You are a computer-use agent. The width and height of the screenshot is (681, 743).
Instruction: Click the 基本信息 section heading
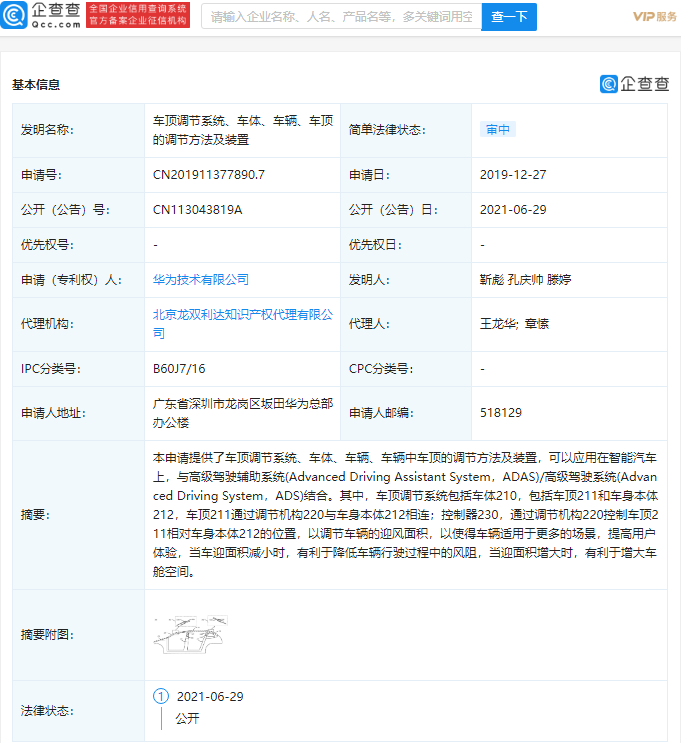pos(36,85)
